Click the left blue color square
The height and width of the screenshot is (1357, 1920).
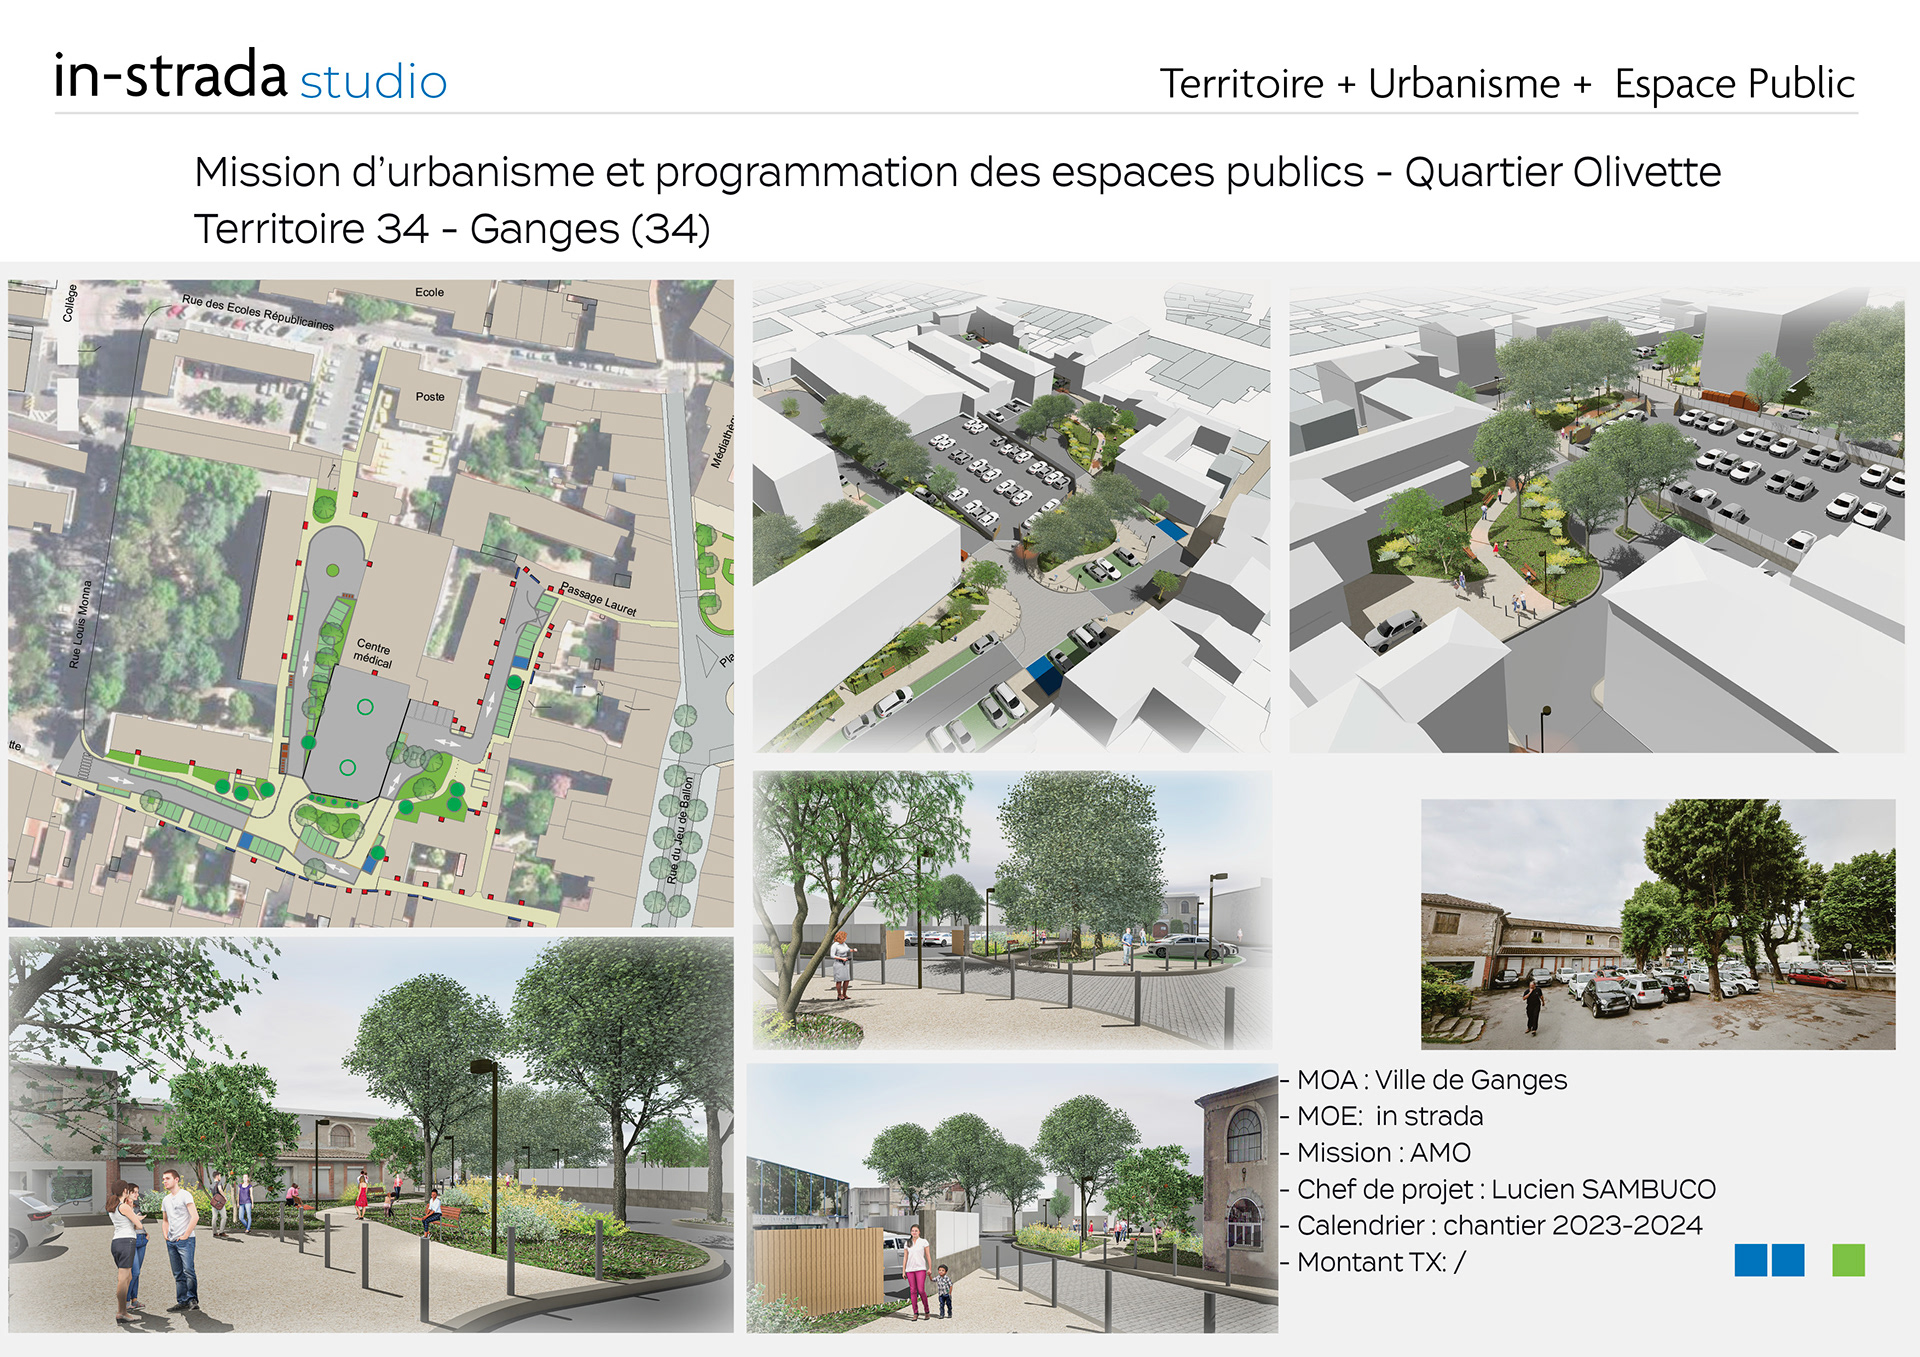tap(1750, 1260)
